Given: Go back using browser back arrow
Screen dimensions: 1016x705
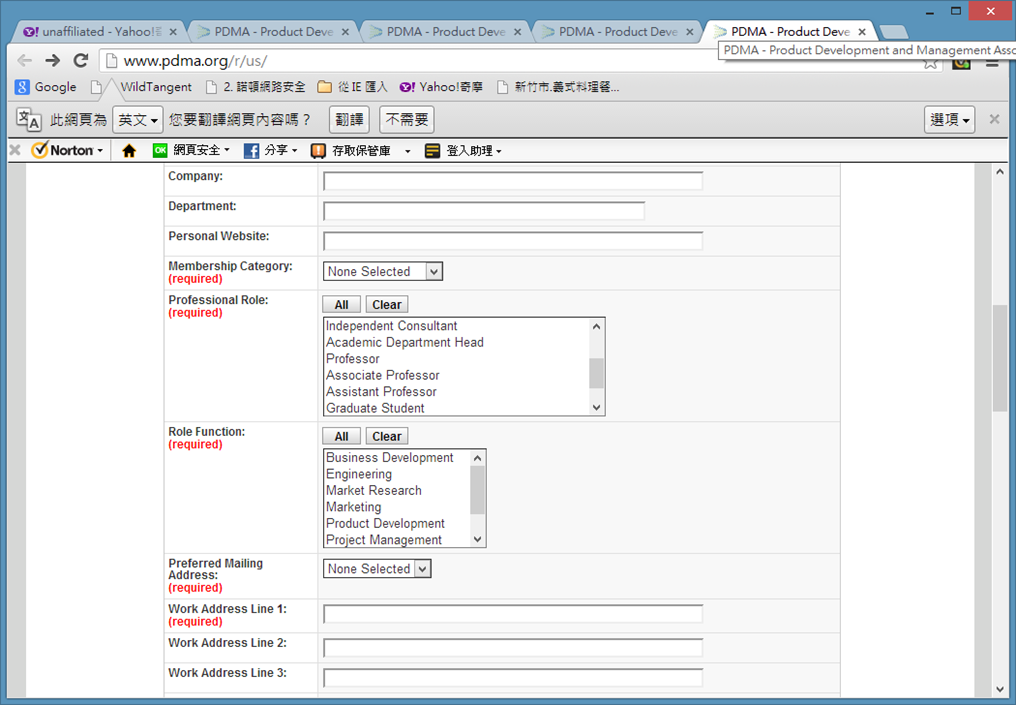Looking at the screenshot, I should click(x=25, y=61).
